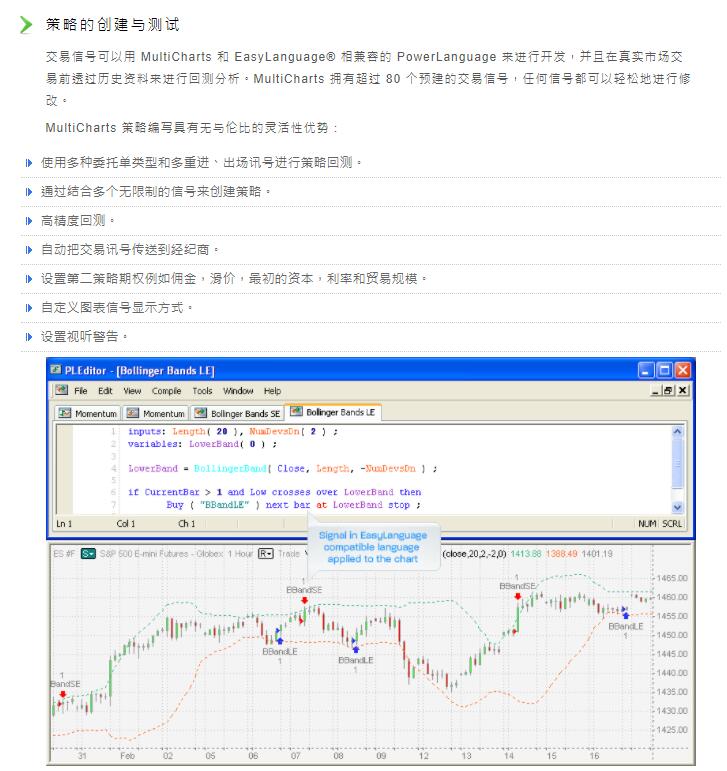Click the blue BBandLE arrow near 08
This screenshot has width=727, height=771.
[x=356, y=650]
